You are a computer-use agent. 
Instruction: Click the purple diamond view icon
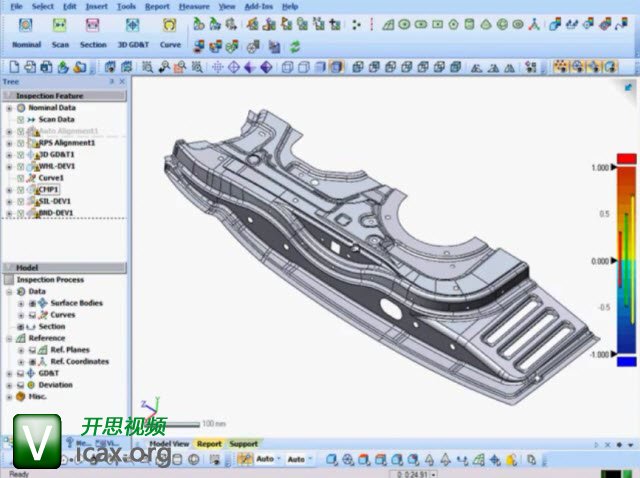[x=266, y=67]
